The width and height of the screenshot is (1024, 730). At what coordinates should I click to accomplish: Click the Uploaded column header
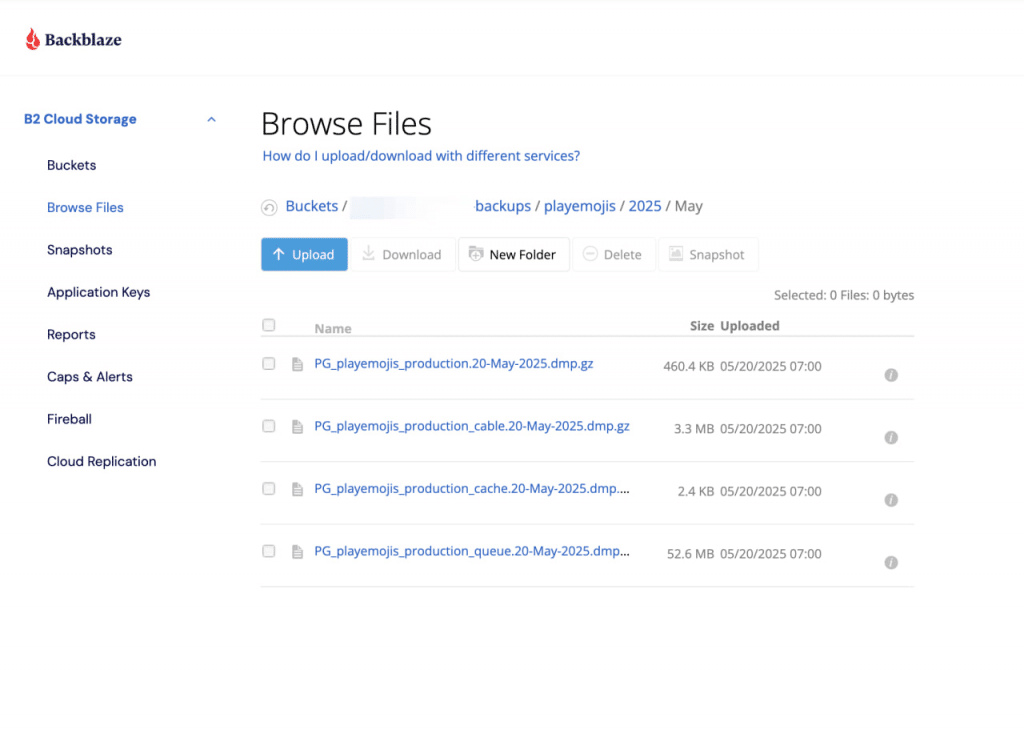coord(750,326)
